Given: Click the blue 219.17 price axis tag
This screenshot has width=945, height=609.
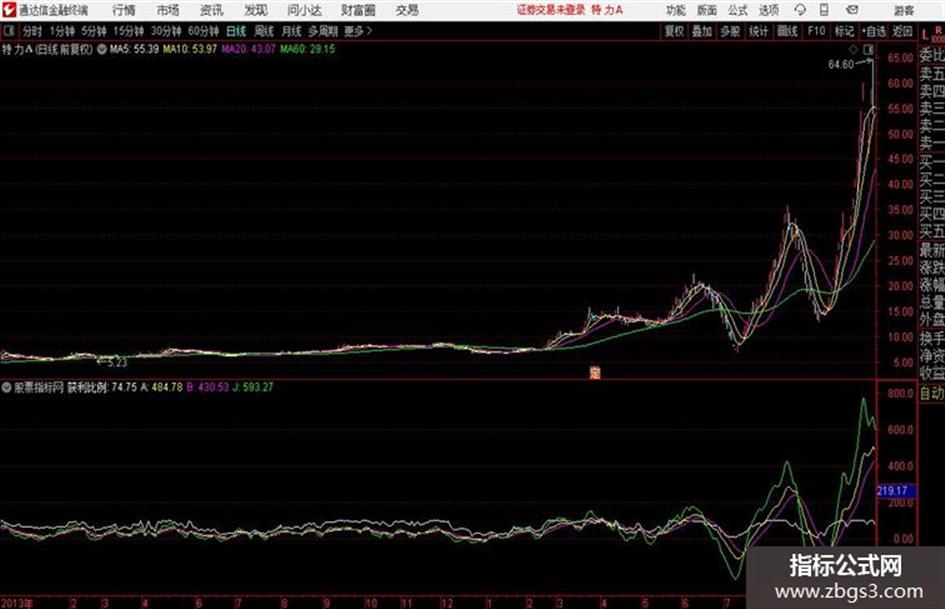Looking at the screenshot, I should click(896, 491).
